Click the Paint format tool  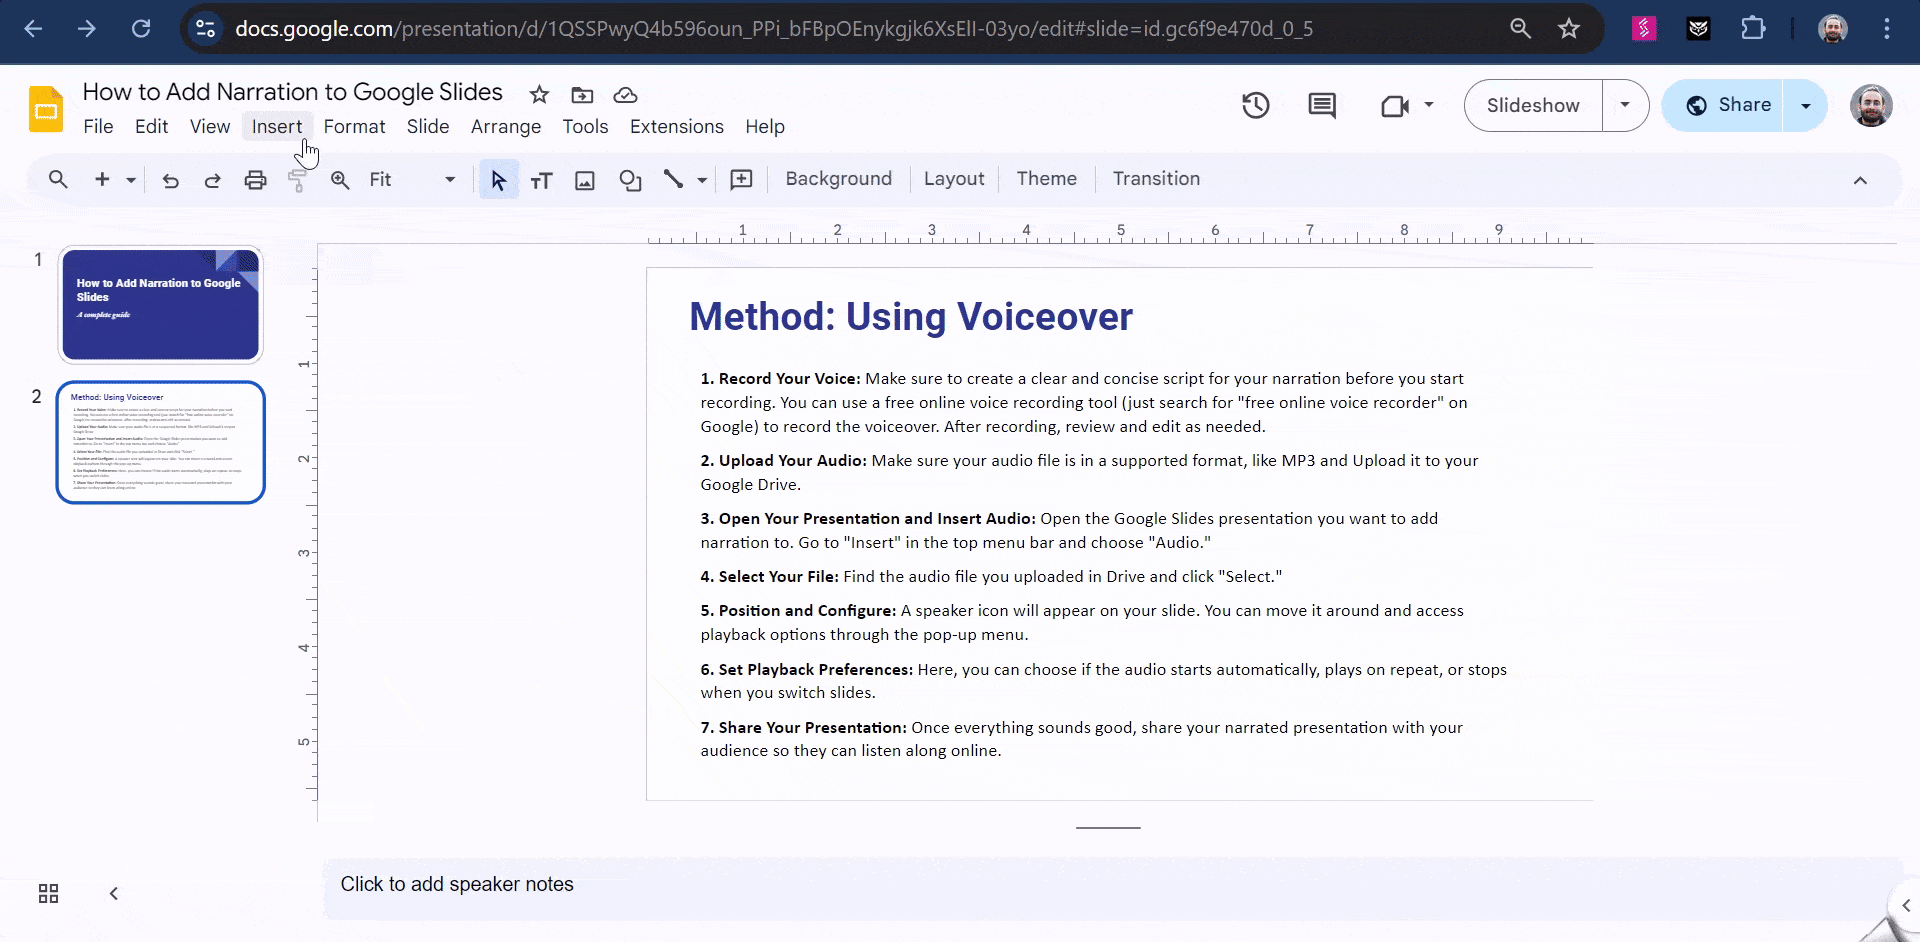[x=297, y=180]
